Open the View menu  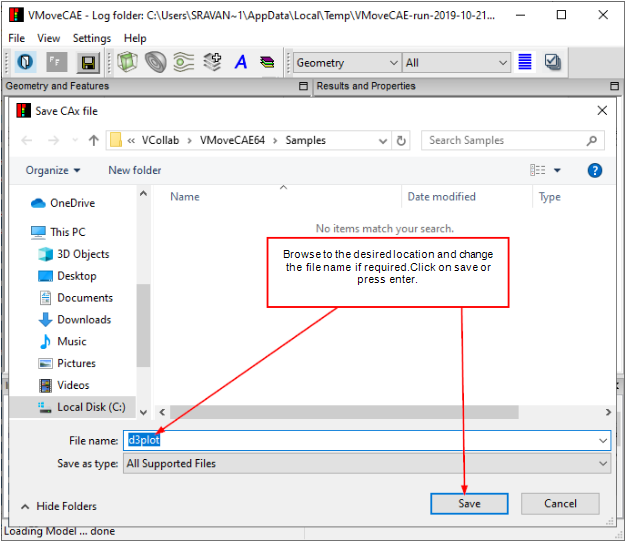(48, 38)
